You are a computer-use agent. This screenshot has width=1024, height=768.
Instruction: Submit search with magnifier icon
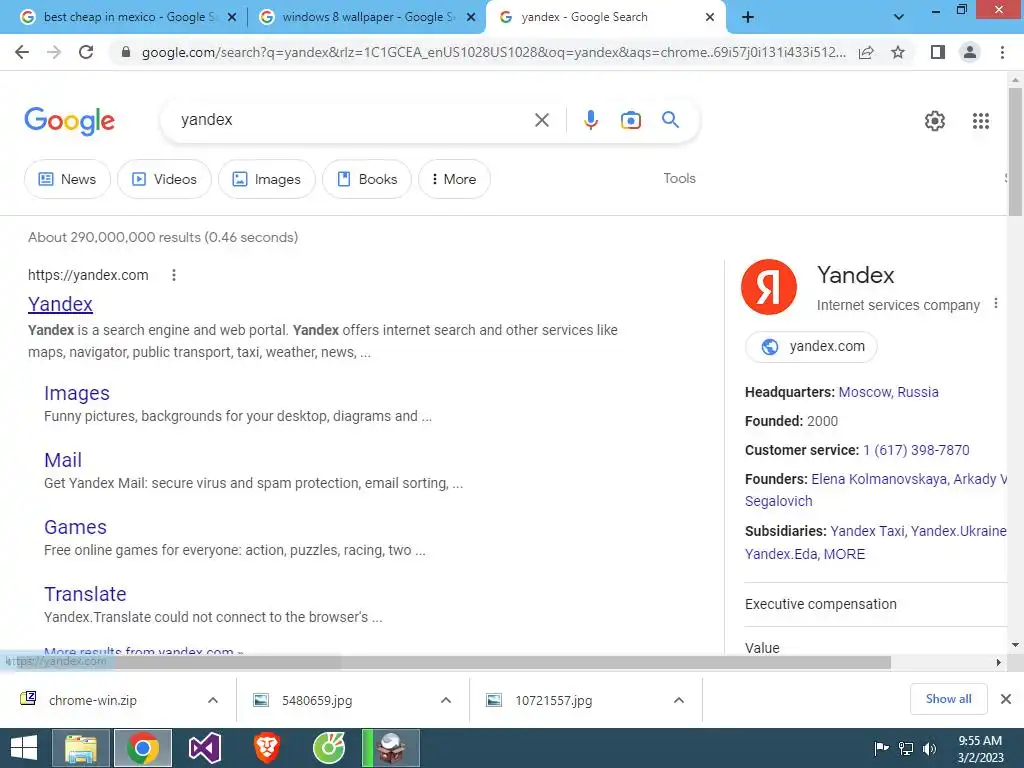point(670,120)
